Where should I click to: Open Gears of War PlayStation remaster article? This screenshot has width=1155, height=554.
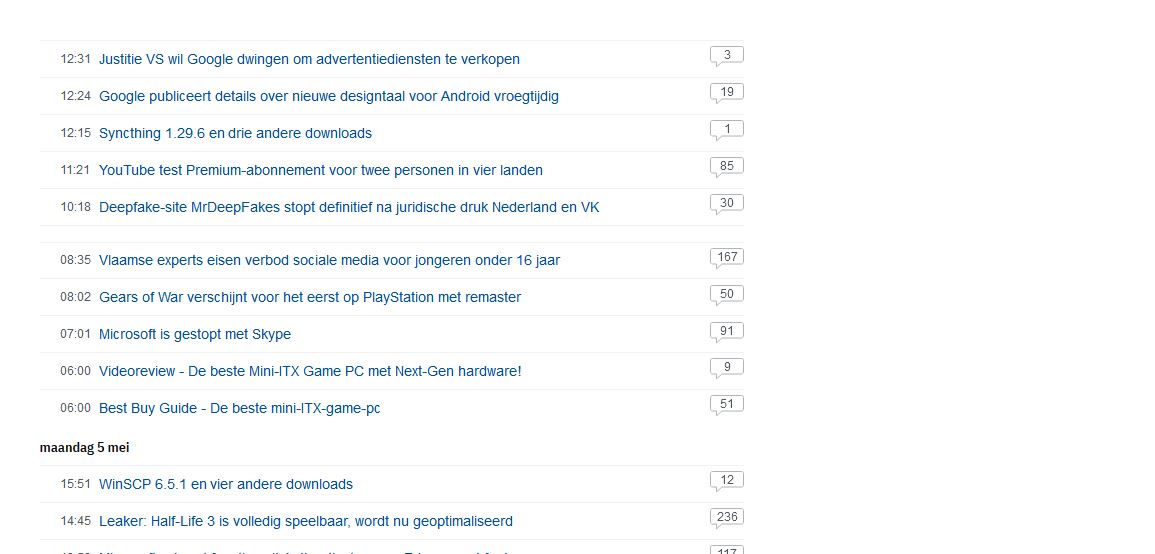point(309,298)
